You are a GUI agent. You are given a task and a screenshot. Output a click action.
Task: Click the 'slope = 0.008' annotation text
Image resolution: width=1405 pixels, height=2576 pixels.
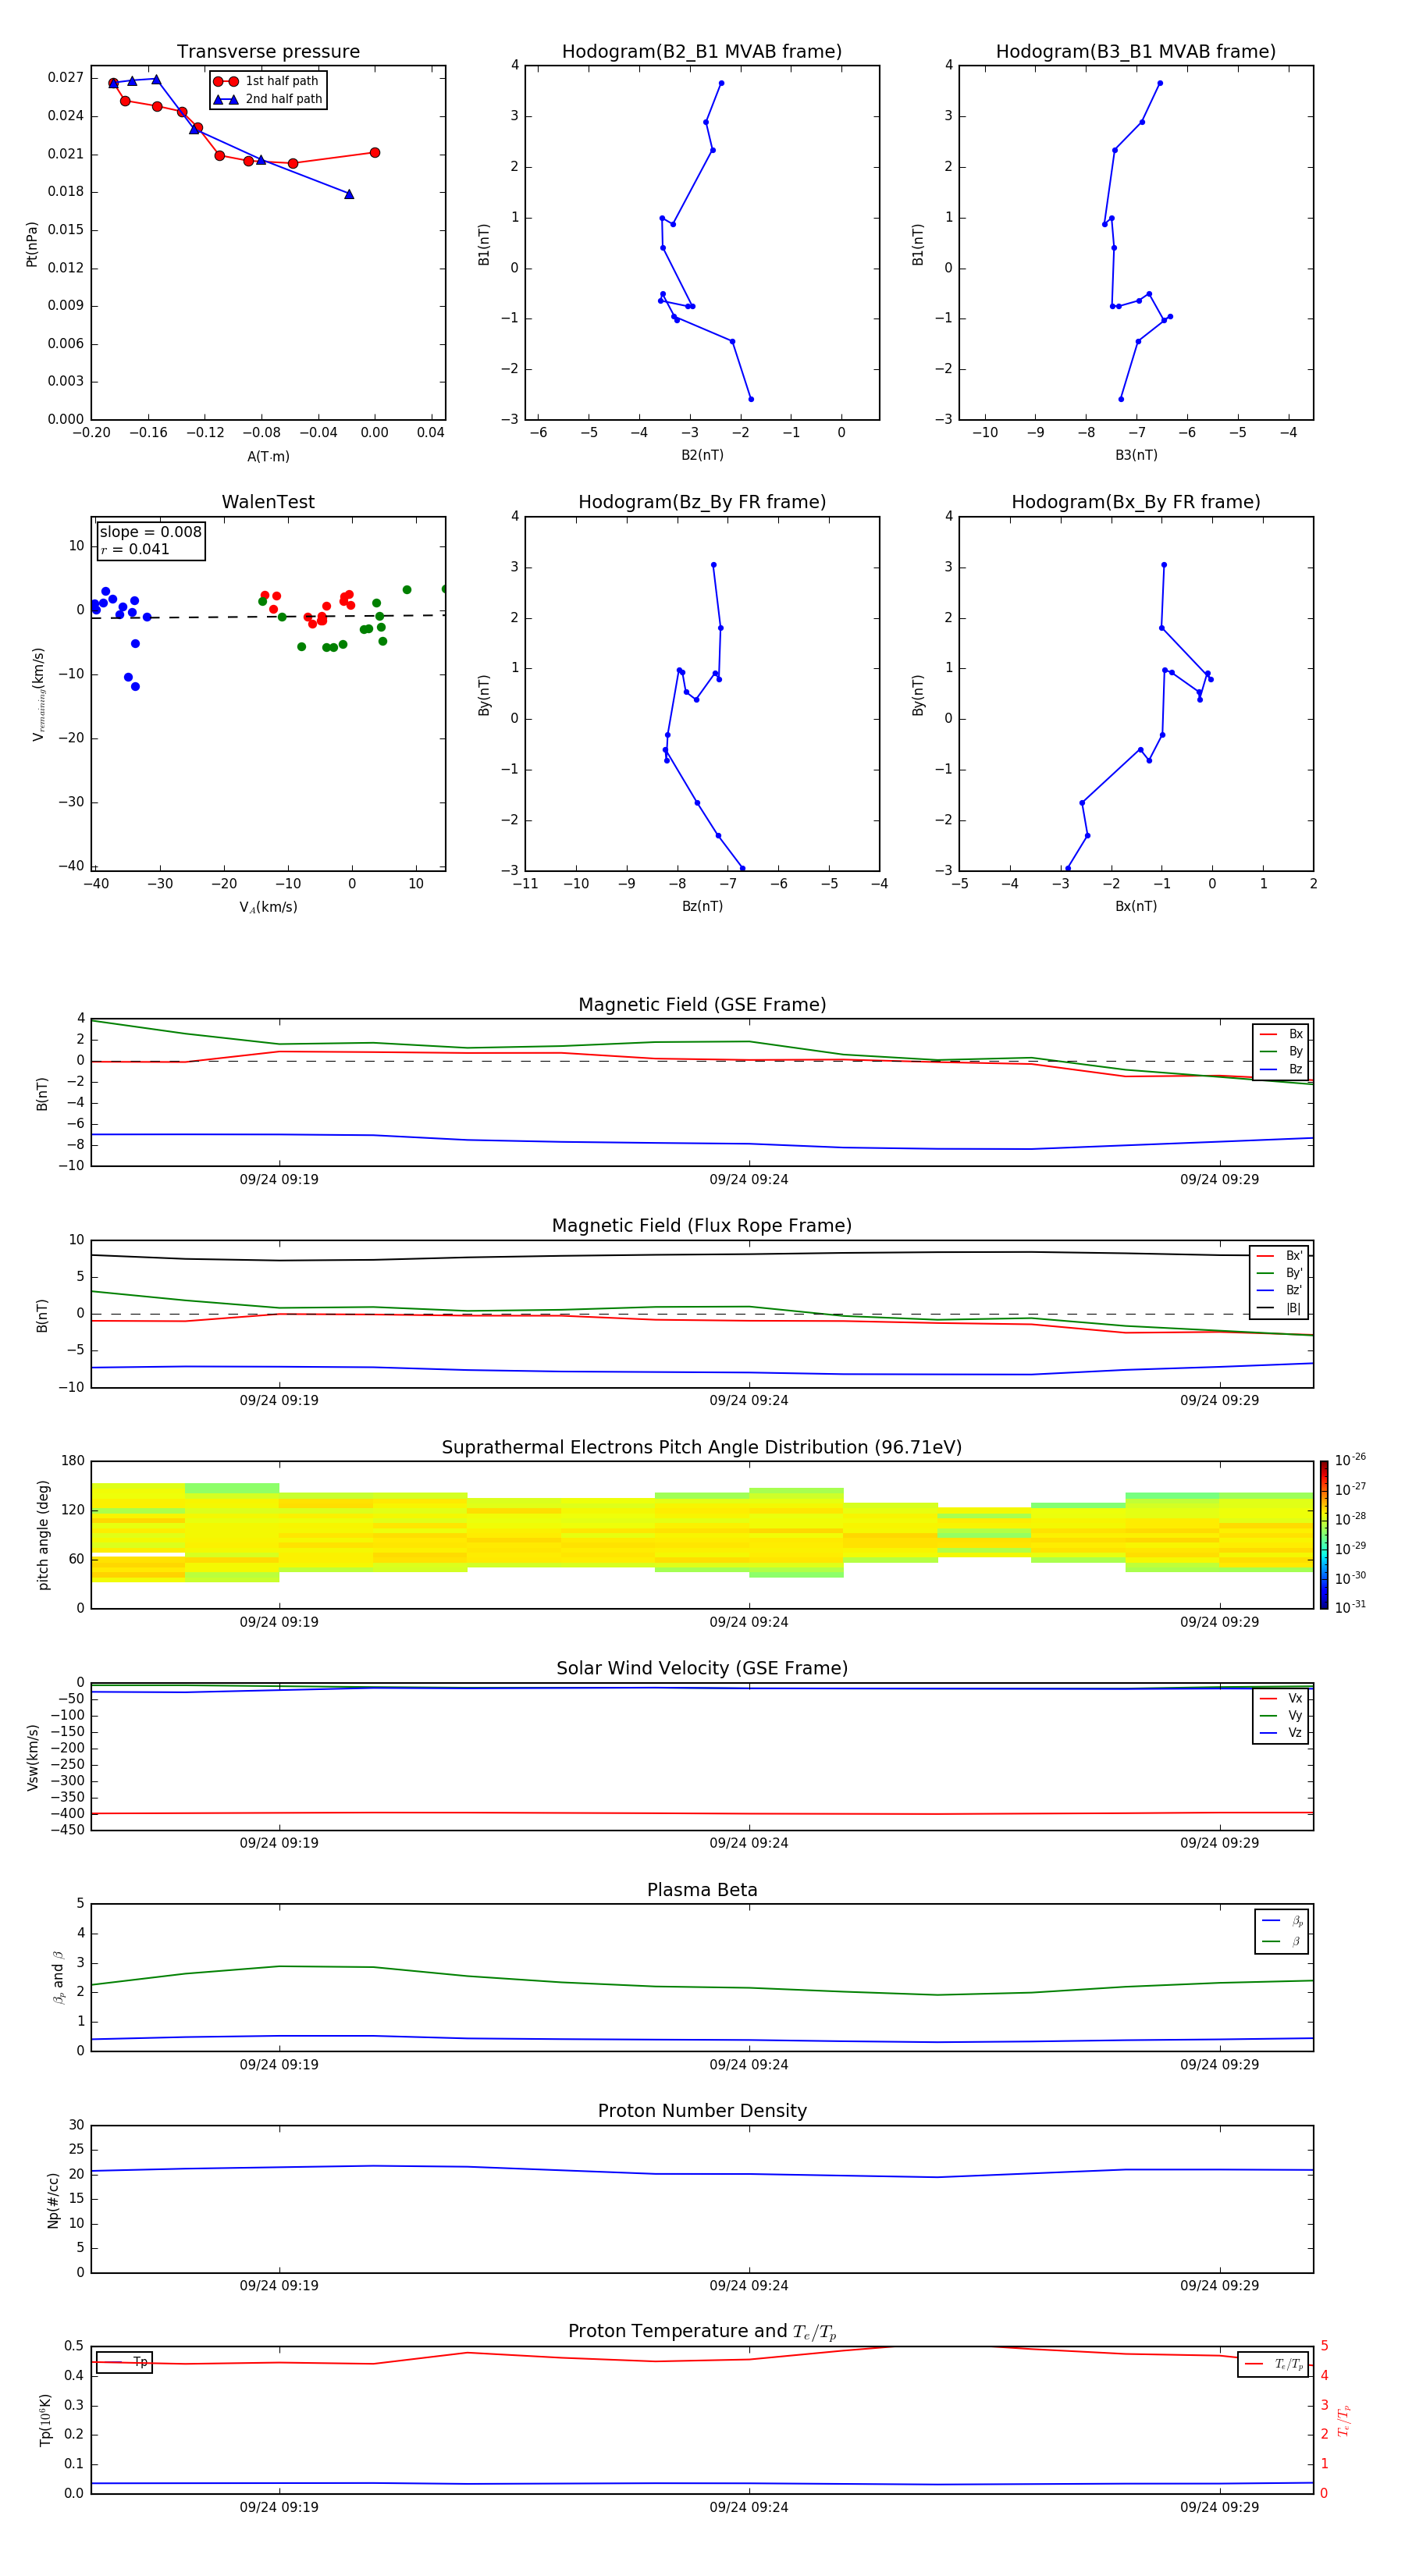point(150,532)
